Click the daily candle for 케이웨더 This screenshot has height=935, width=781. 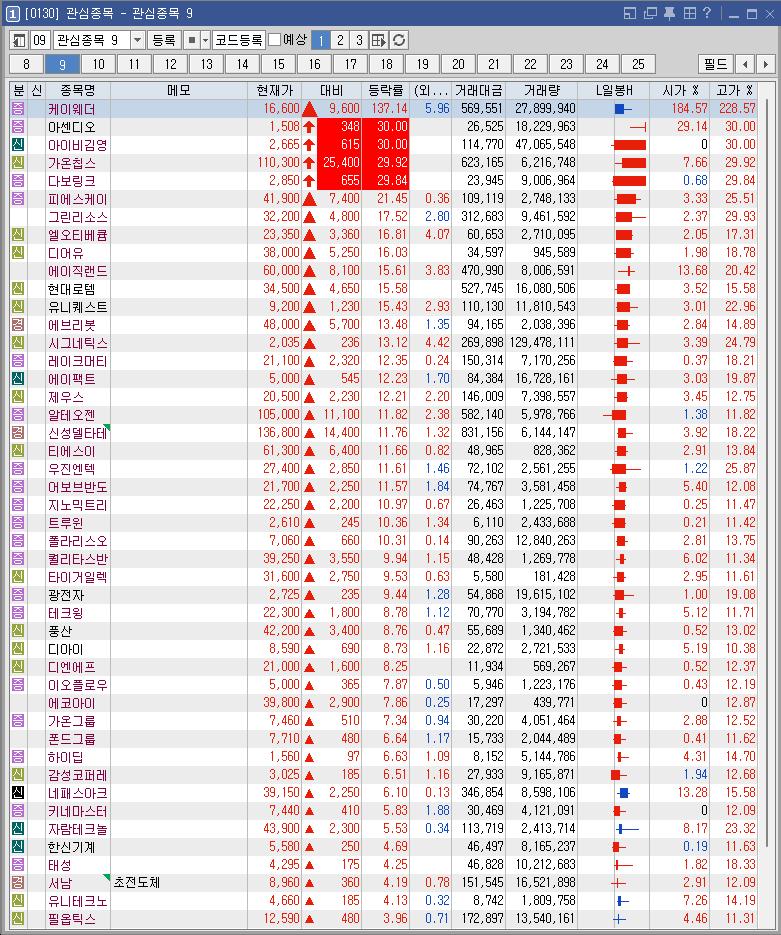pyautogui.click(x=622, y=109)
